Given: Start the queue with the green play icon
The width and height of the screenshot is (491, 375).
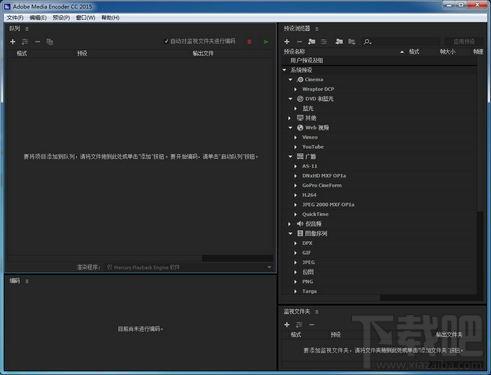Looking at the screenshot, I should coord(266,42).
